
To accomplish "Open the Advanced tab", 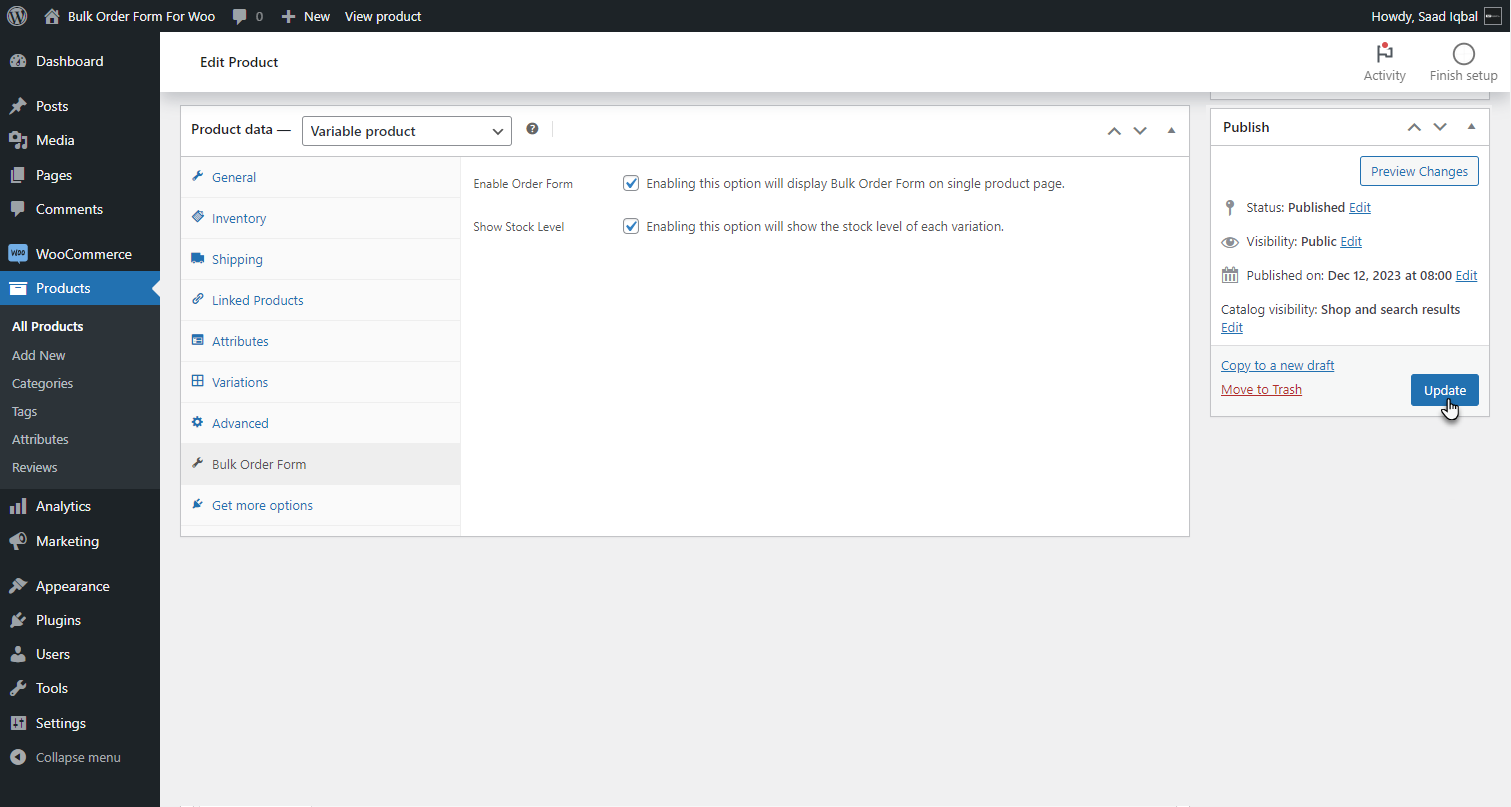I will [x=320, y=423].
